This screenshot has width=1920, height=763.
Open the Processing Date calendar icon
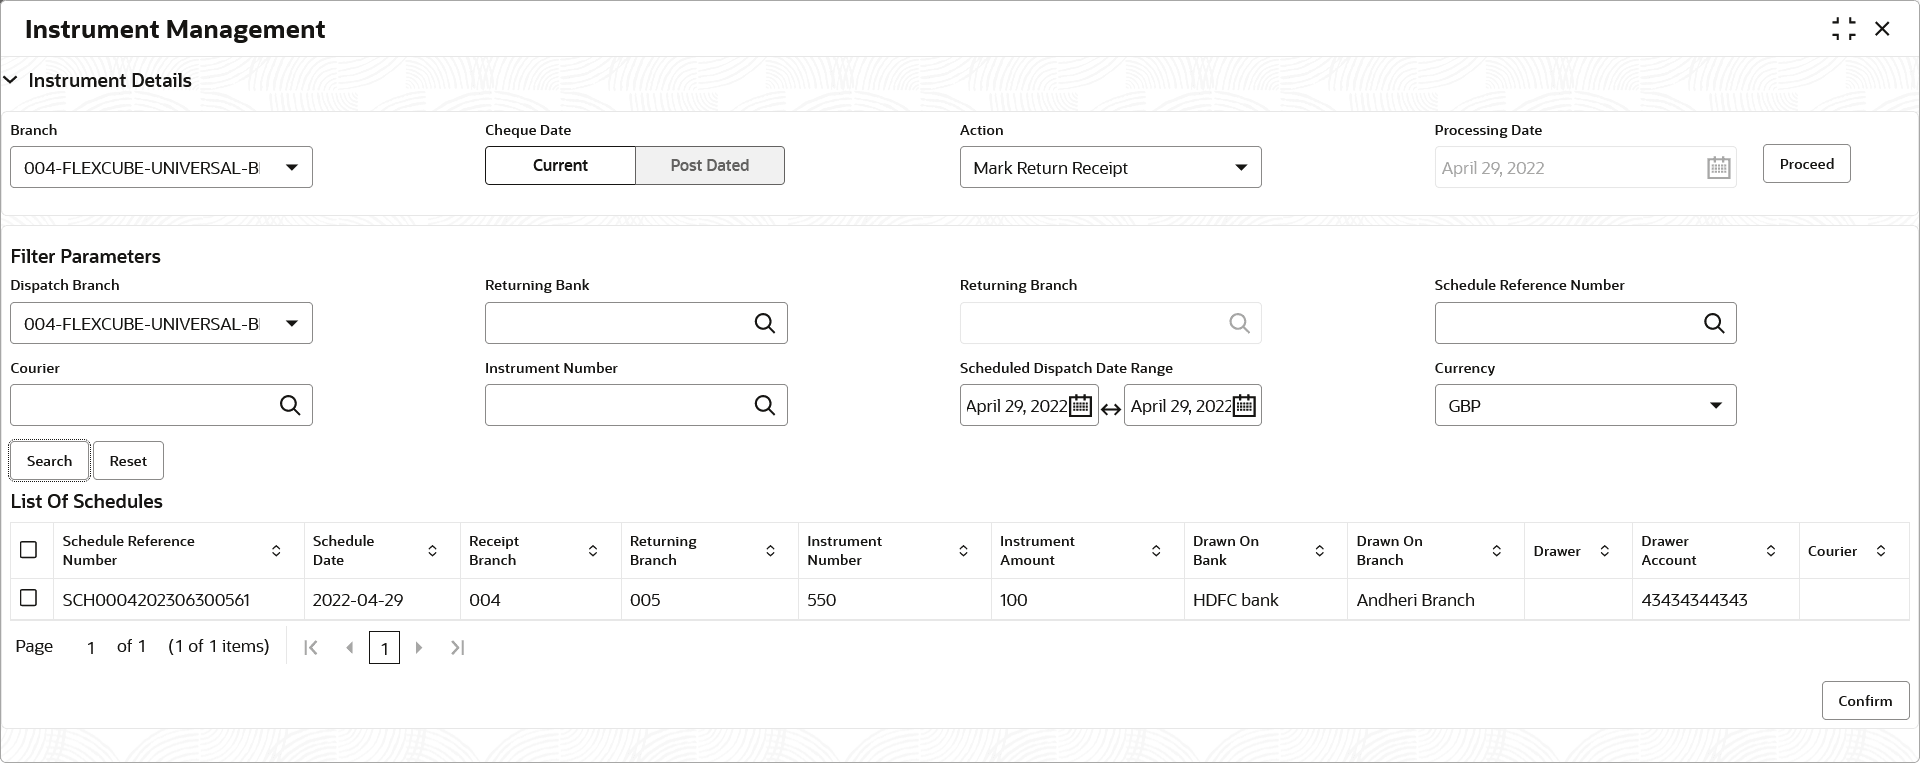pos(1718,168)
